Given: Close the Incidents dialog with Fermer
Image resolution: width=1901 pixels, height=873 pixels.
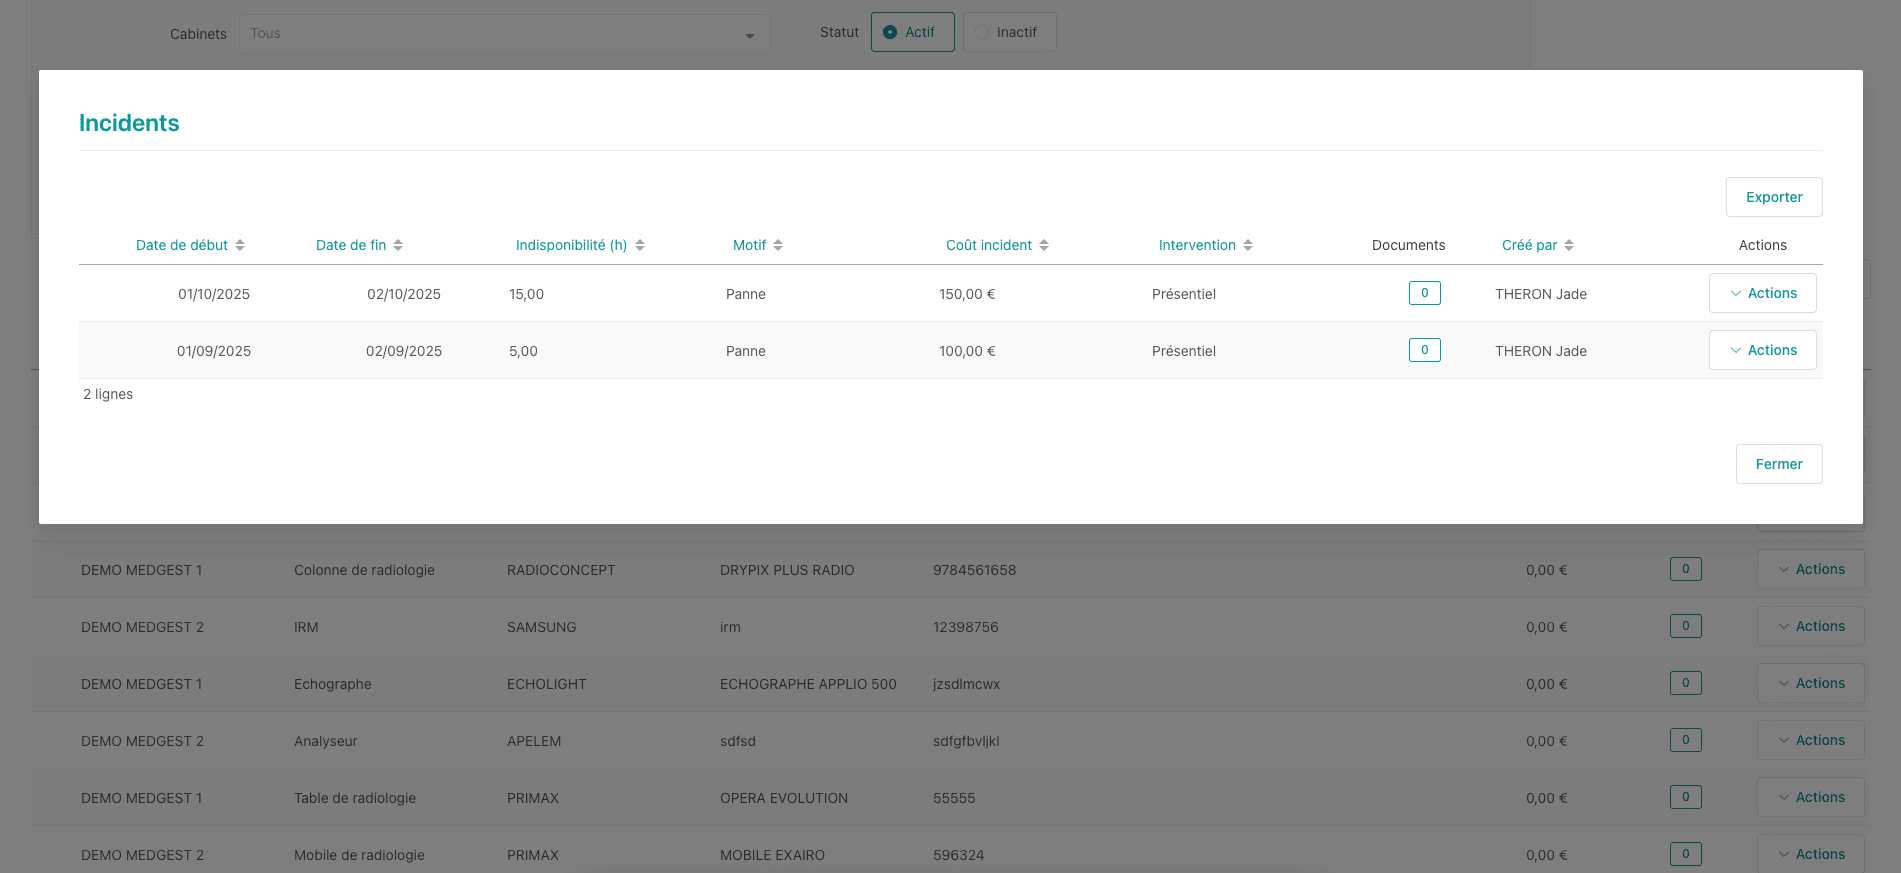Looking at the screenshot, I should point(1778,464).
